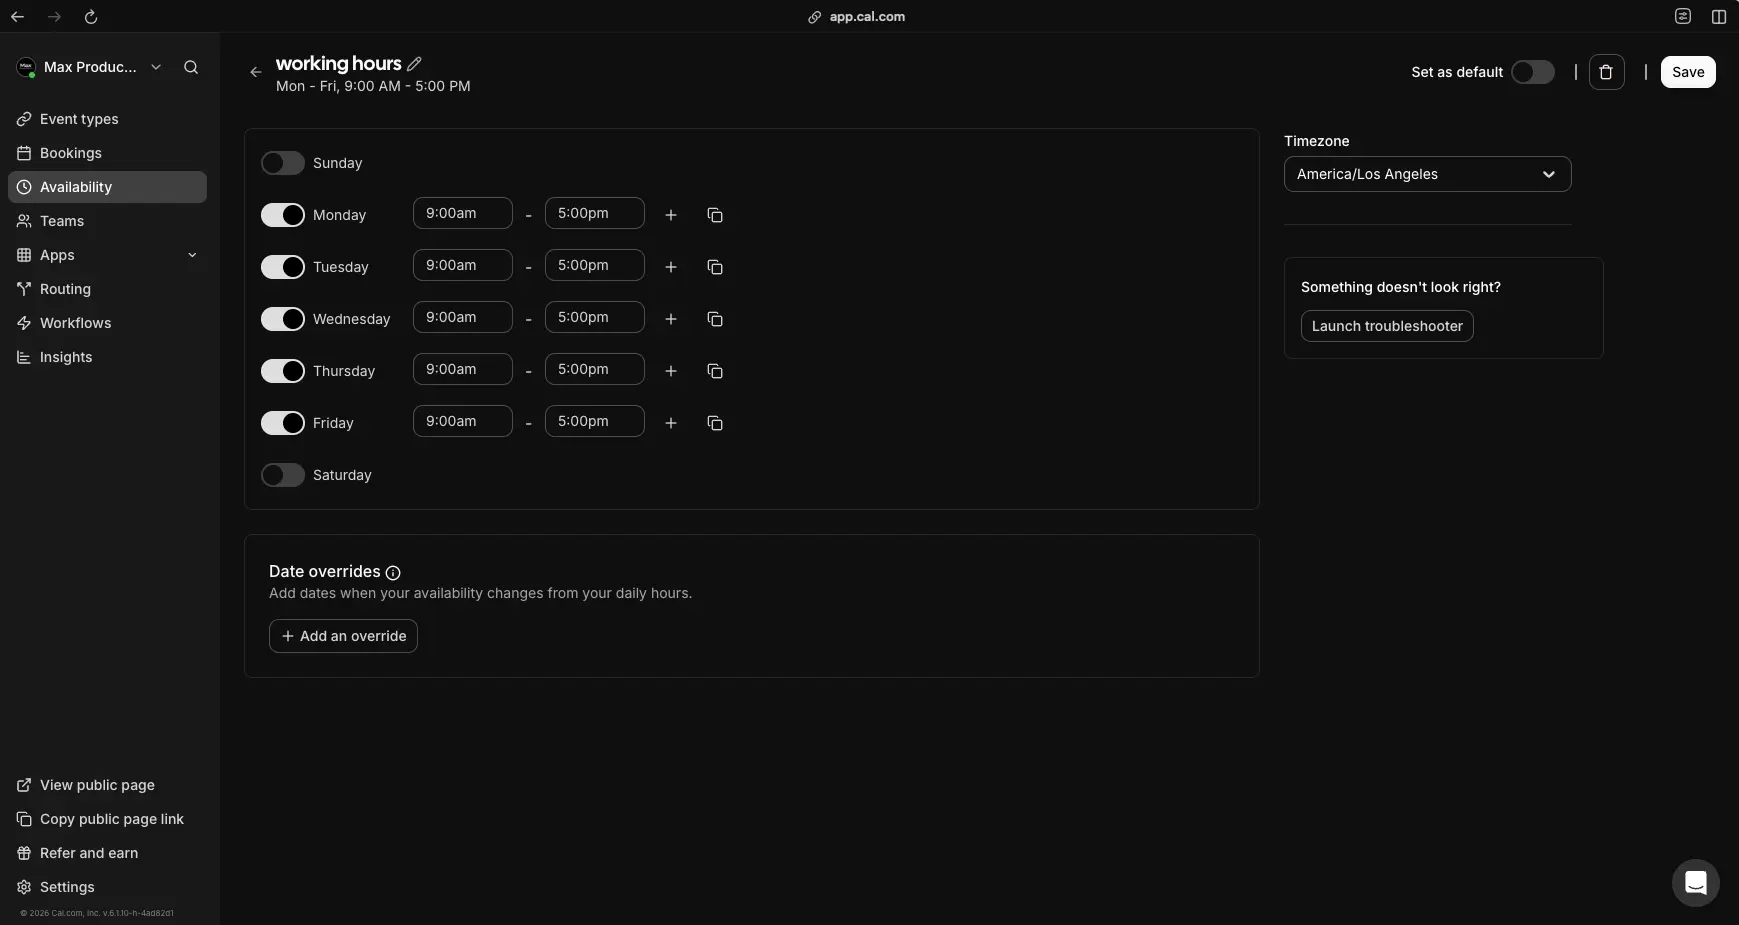Enable Saturday availability
This screenshot has width=1739, height=925.
point(283,475)
